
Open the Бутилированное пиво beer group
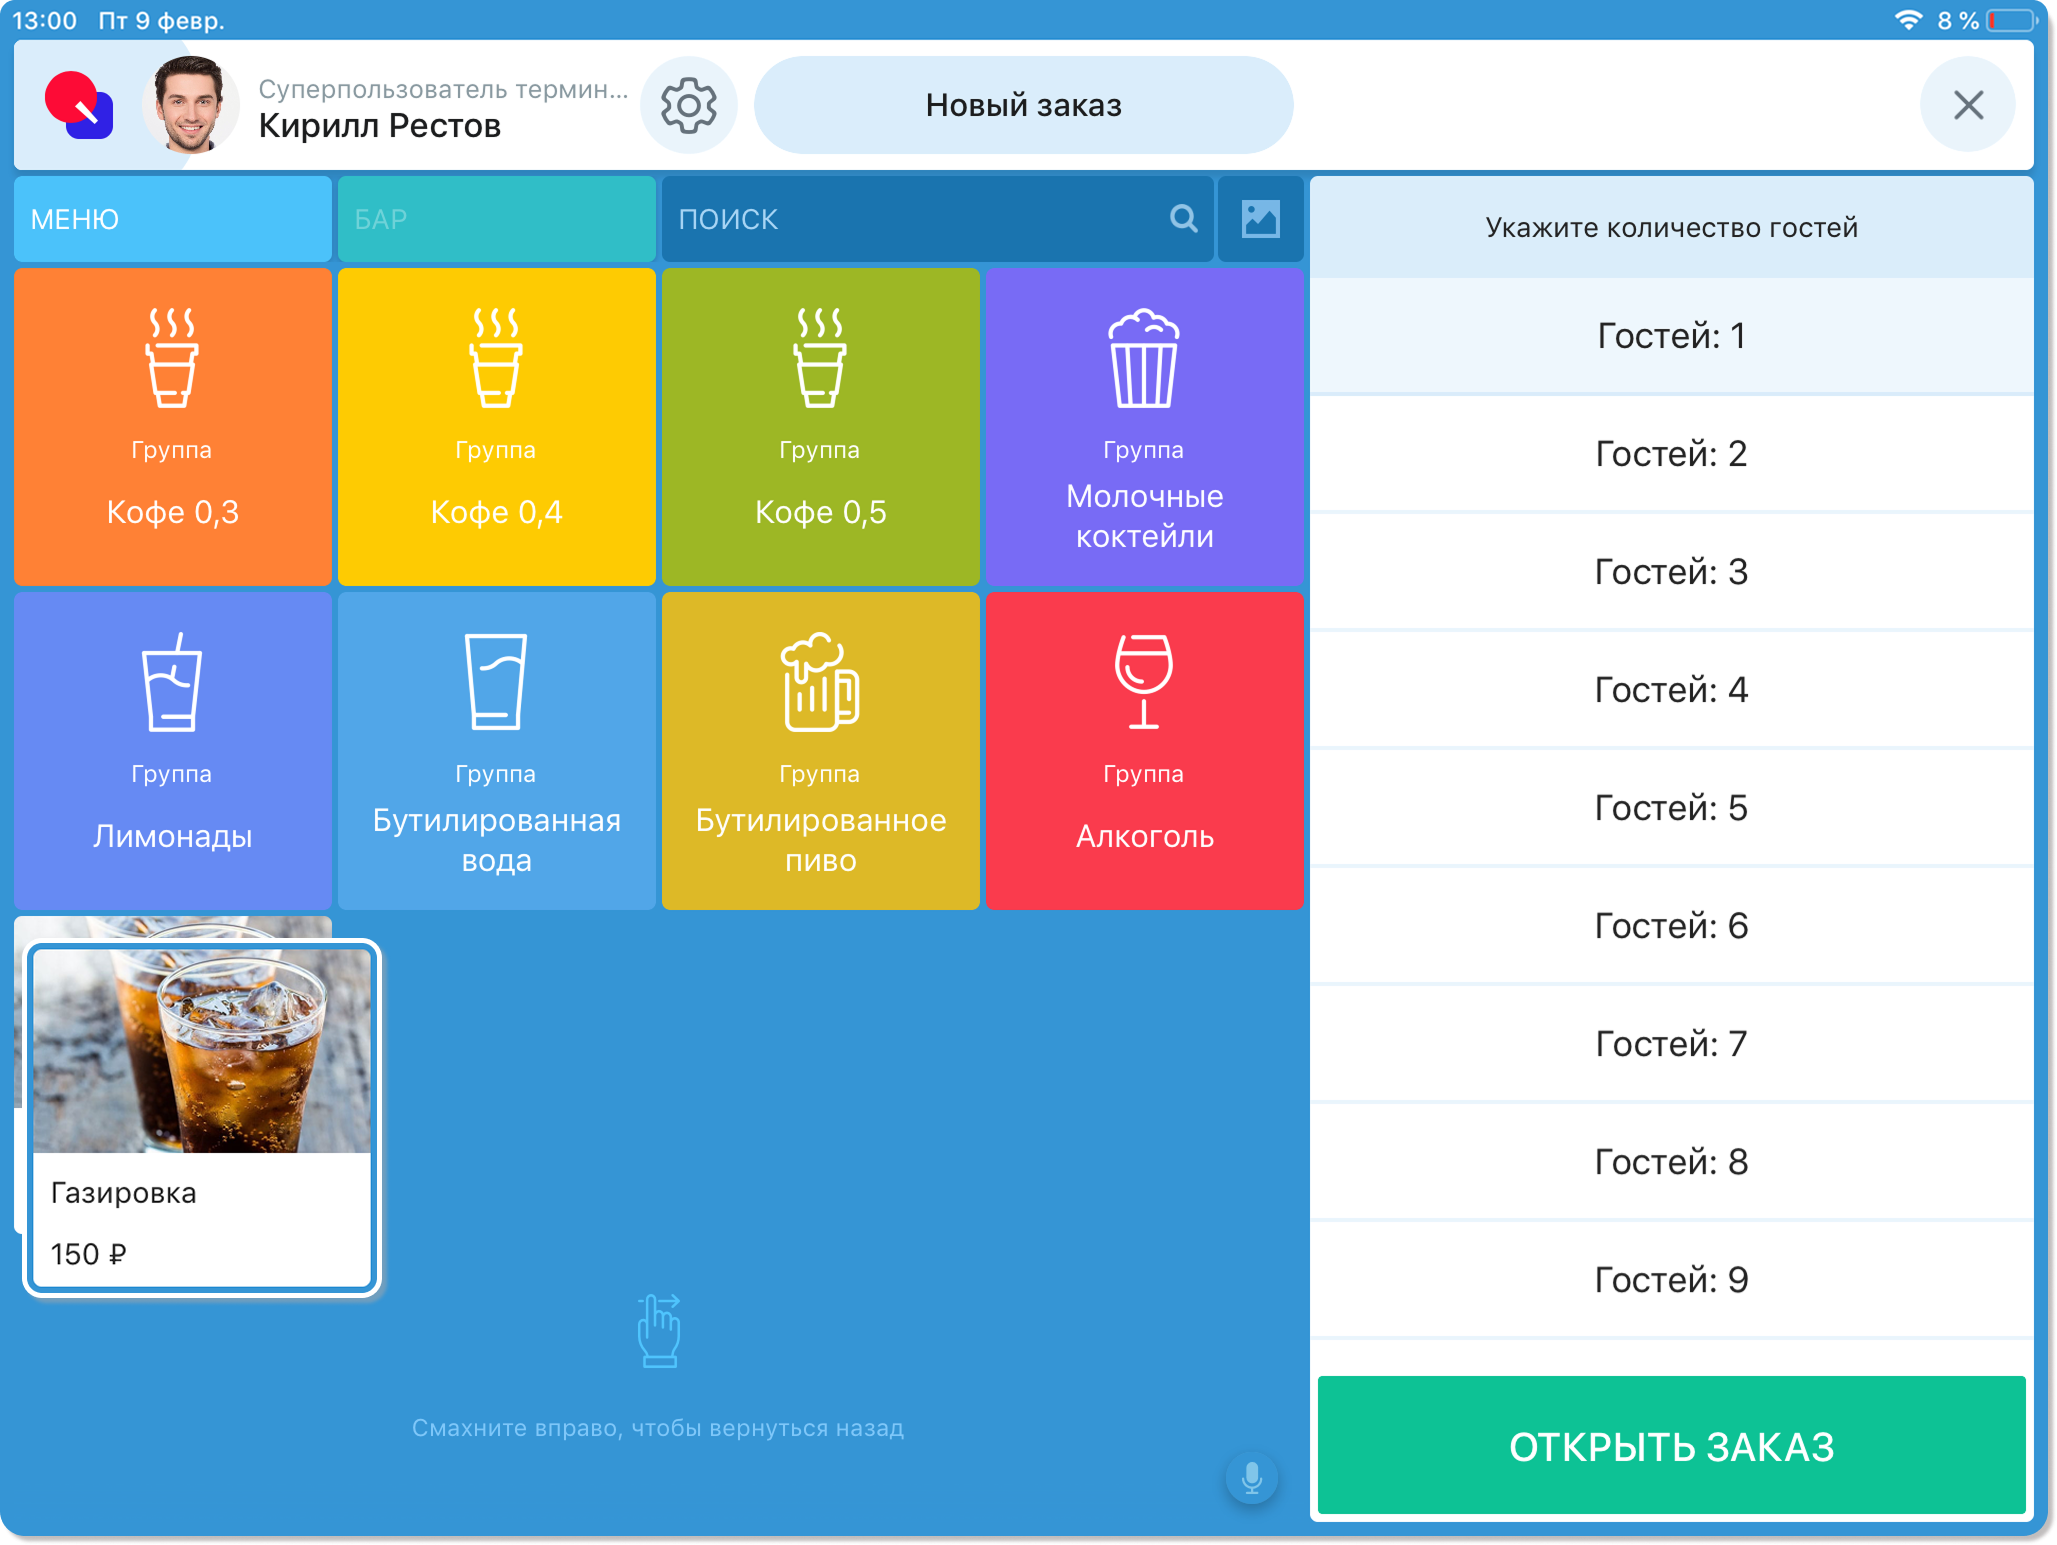click(x=820, y=750)
